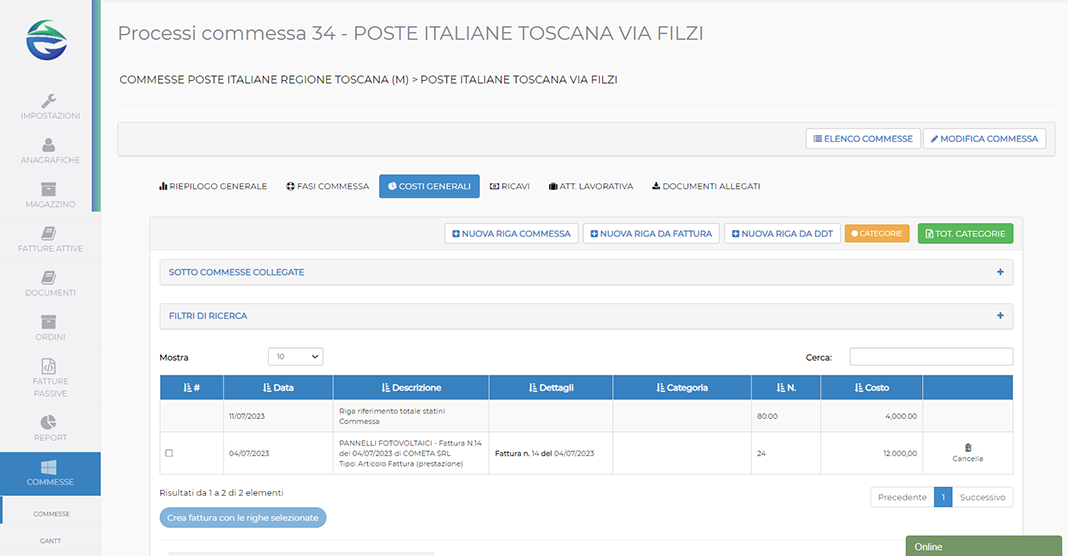This screenshot has width=1068, height=556.
Task: Sort table by Categoria column
Action: click(x=682, y=388)
